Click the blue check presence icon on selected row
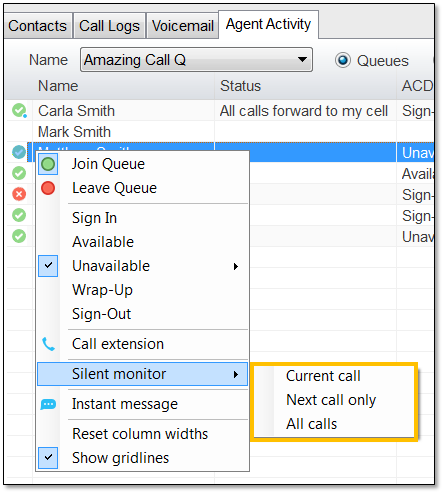 point(19,152)
